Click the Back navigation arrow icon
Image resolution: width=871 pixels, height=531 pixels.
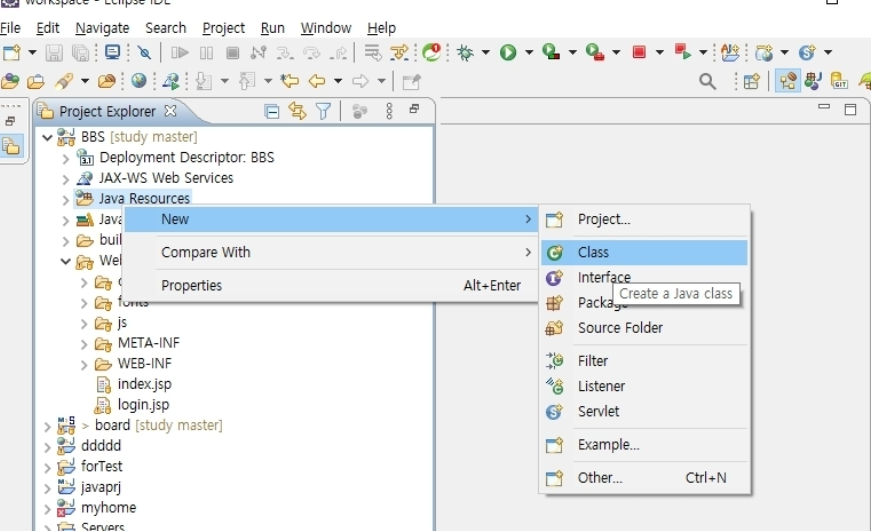(x=317, y=81)
